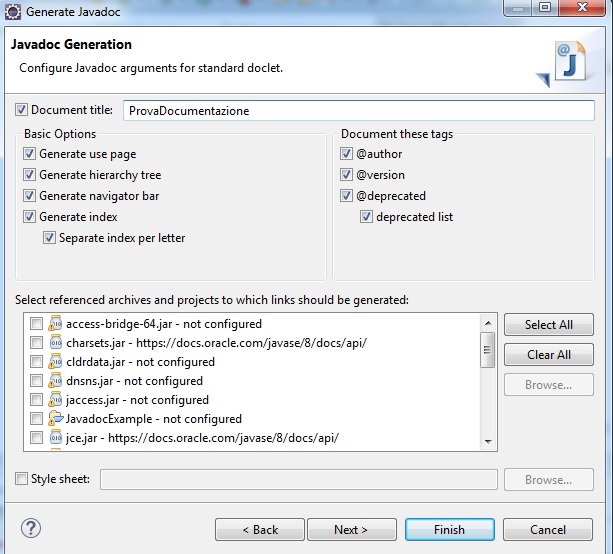Select 'JavadocExample - not configured' row
613x554 pixels.
point(154,419)
